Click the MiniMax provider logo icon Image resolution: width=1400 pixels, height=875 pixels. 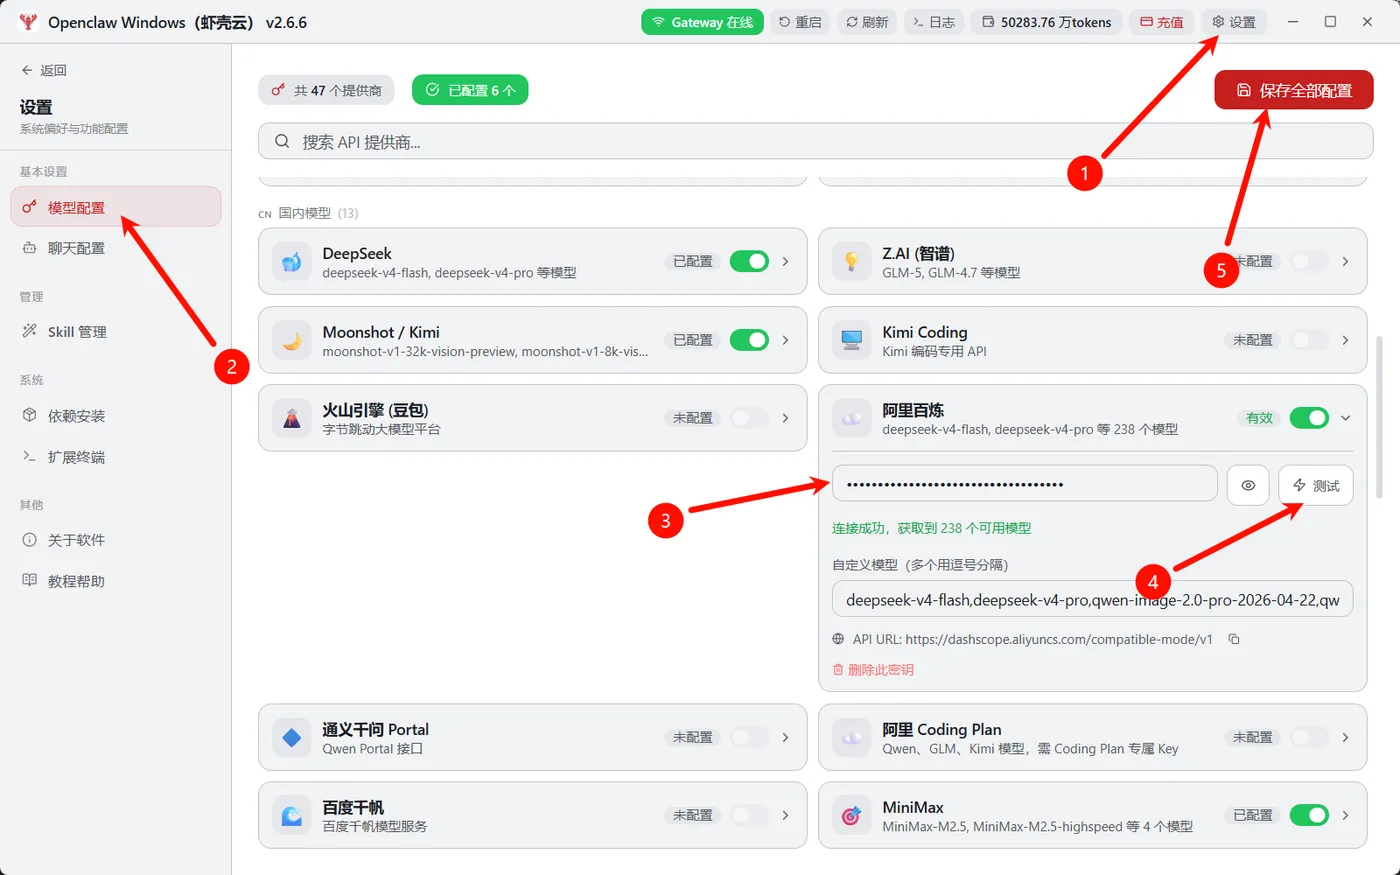(x=852, y=816)
